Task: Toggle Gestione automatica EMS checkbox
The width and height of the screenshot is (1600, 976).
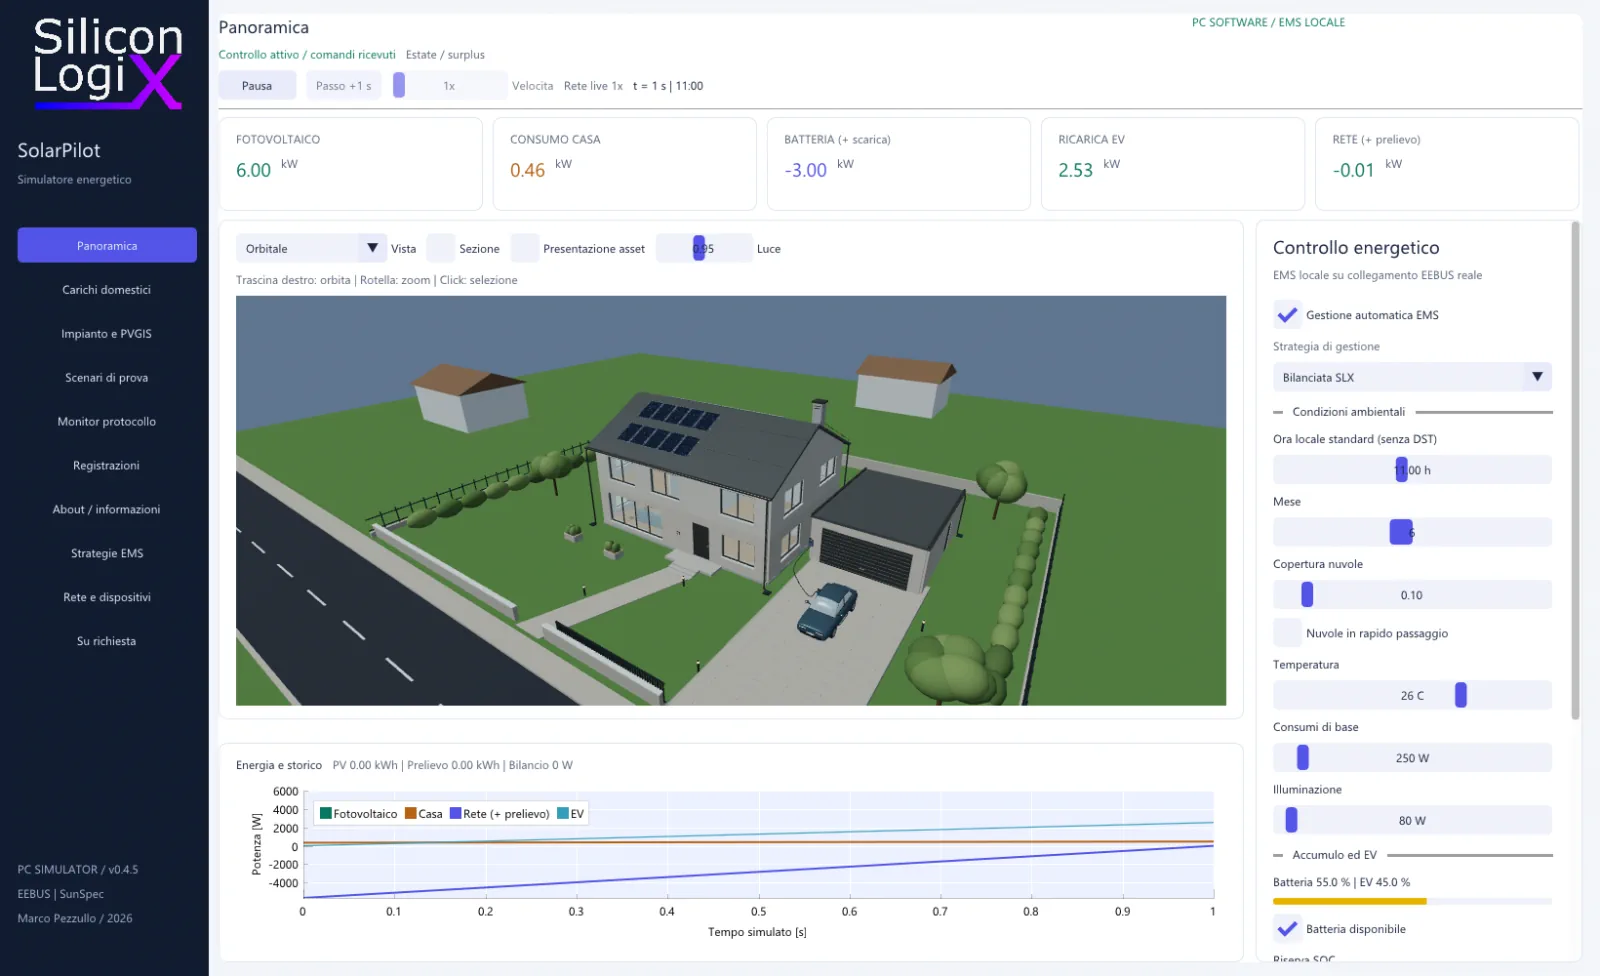Action: click(1287, 314)
